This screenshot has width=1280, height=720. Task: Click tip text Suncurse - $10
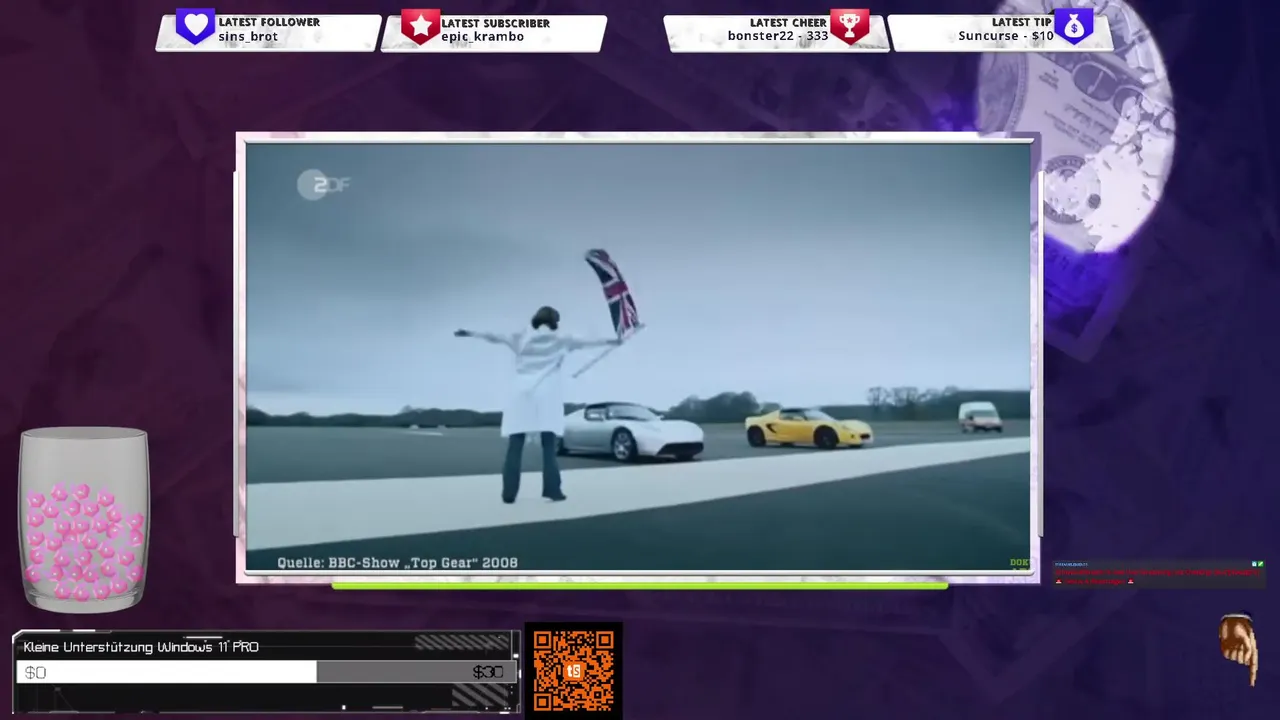pos(1005,36)
